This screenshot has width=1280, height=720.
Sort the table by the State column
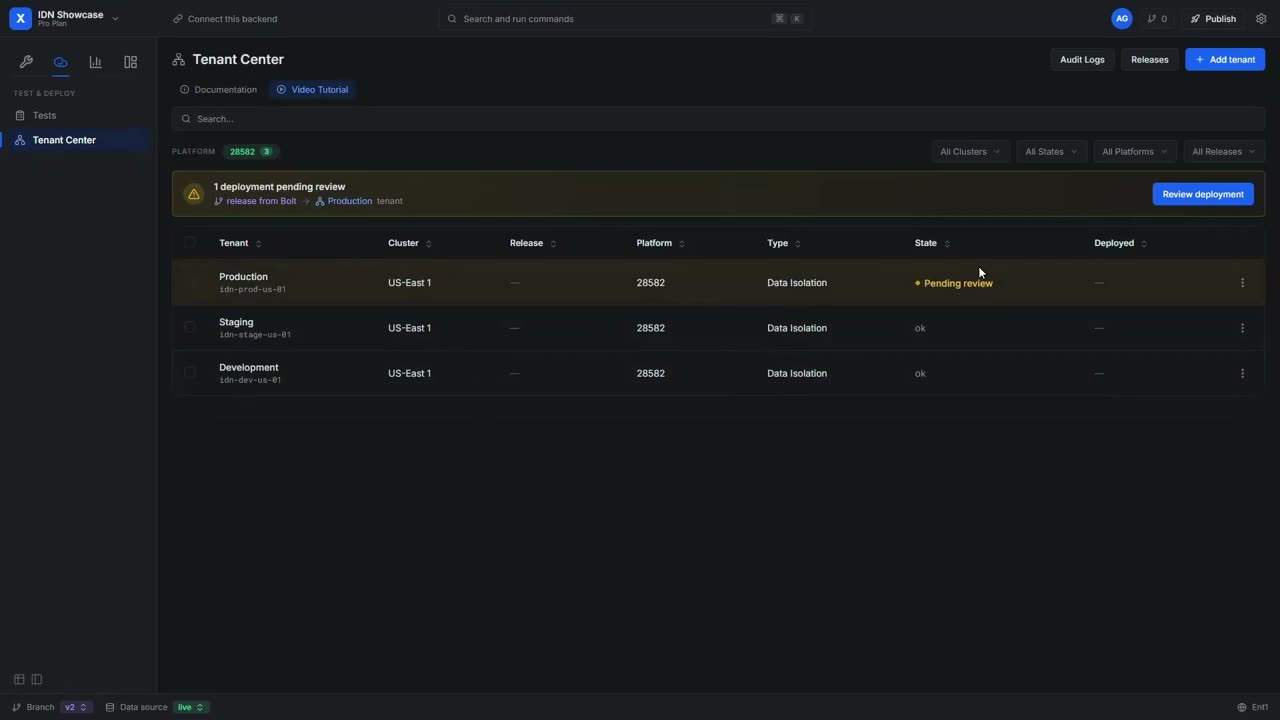point(932,243)
